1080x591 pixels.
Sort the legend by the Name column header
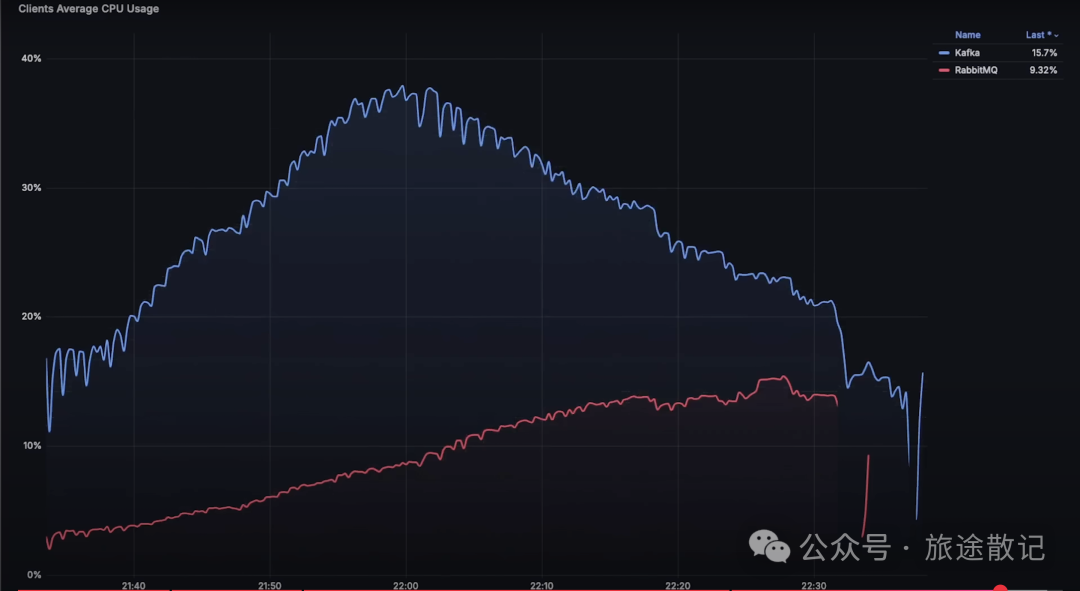tap(967, 35)
